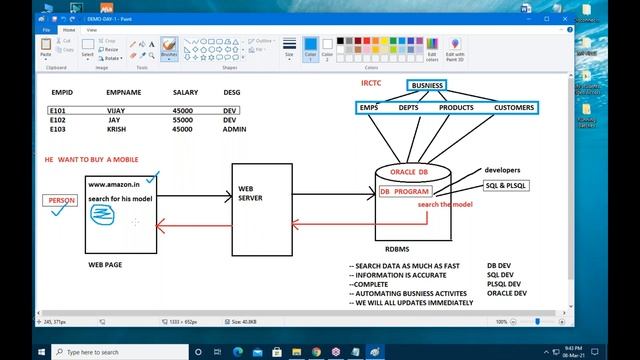Click the Windows Start button

(42, 352)
